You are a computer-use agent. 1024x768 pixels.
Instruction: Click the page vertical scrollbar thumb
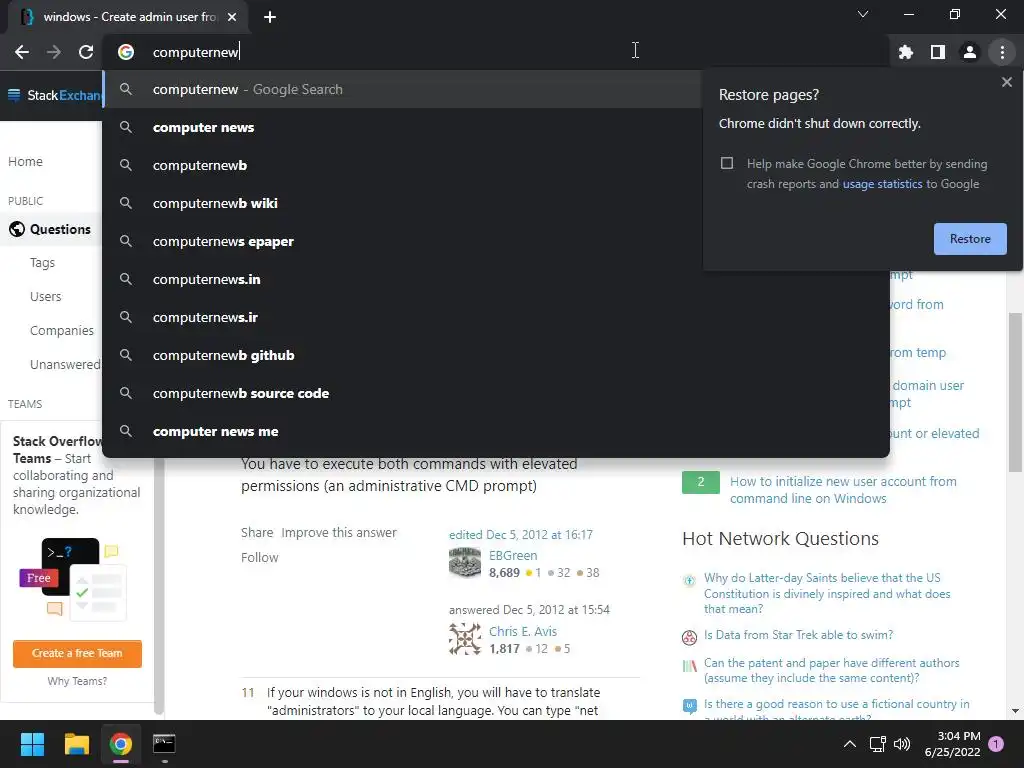click(x=1014, y=392)
